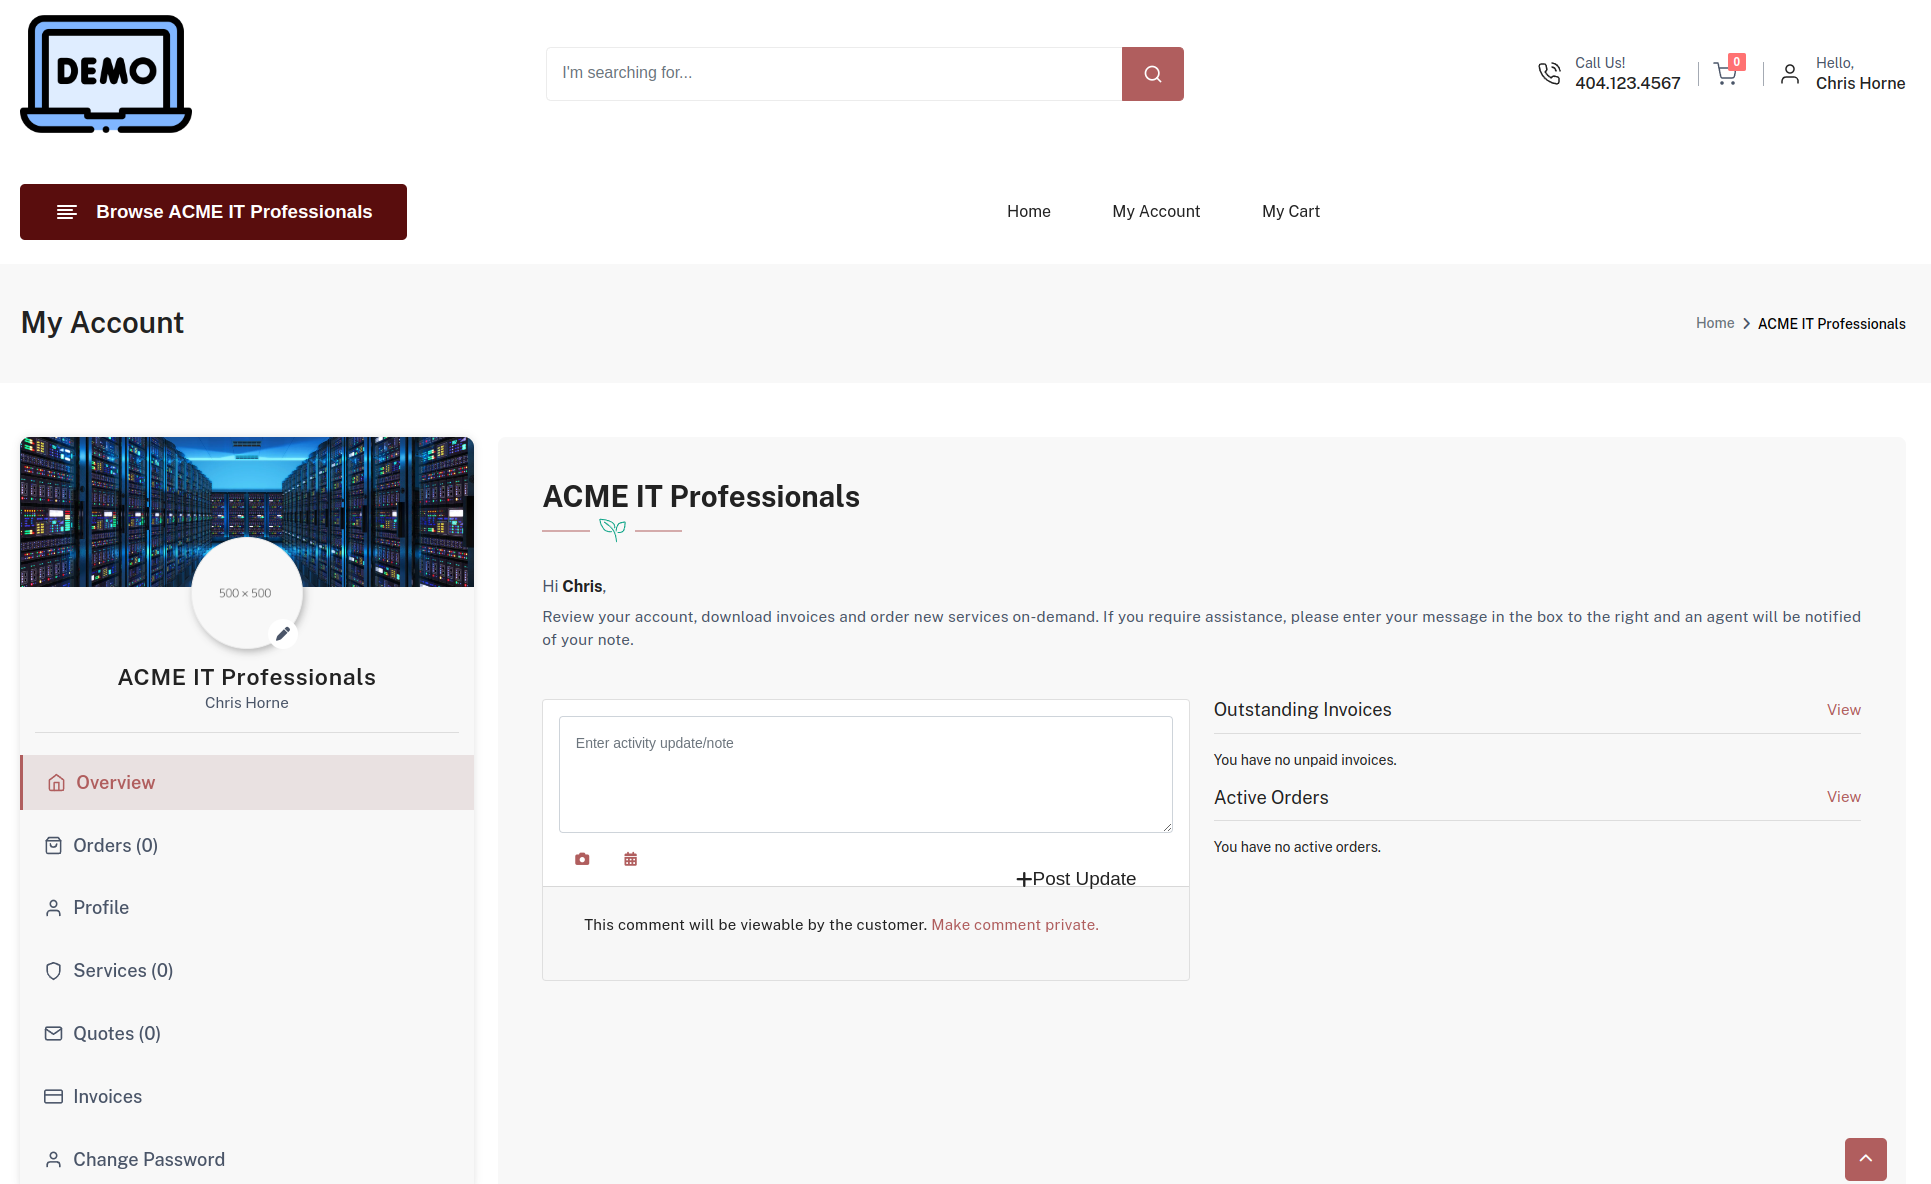Open My Account in navigation bar

pyautogui.click(x=1156, y=212)
